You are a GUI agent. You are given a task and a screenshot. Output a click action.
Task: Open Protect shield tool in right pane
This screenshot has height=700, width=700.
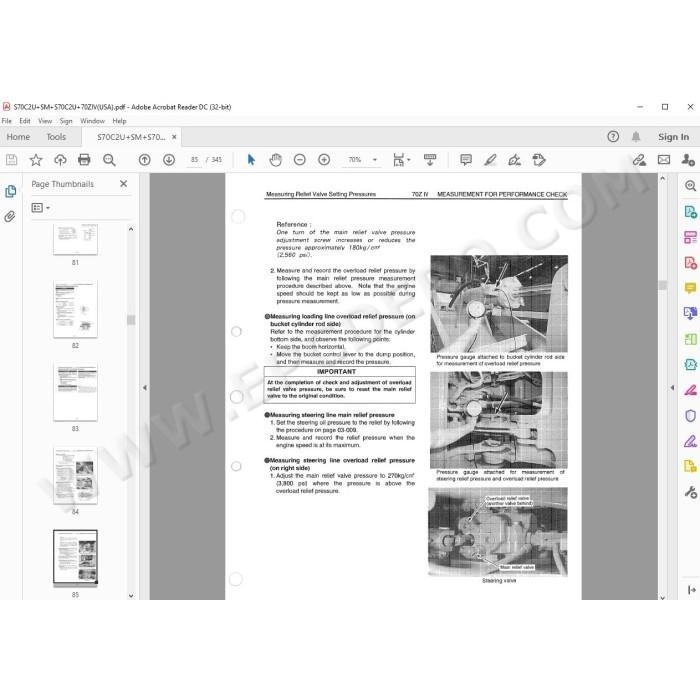coord(690,416)
